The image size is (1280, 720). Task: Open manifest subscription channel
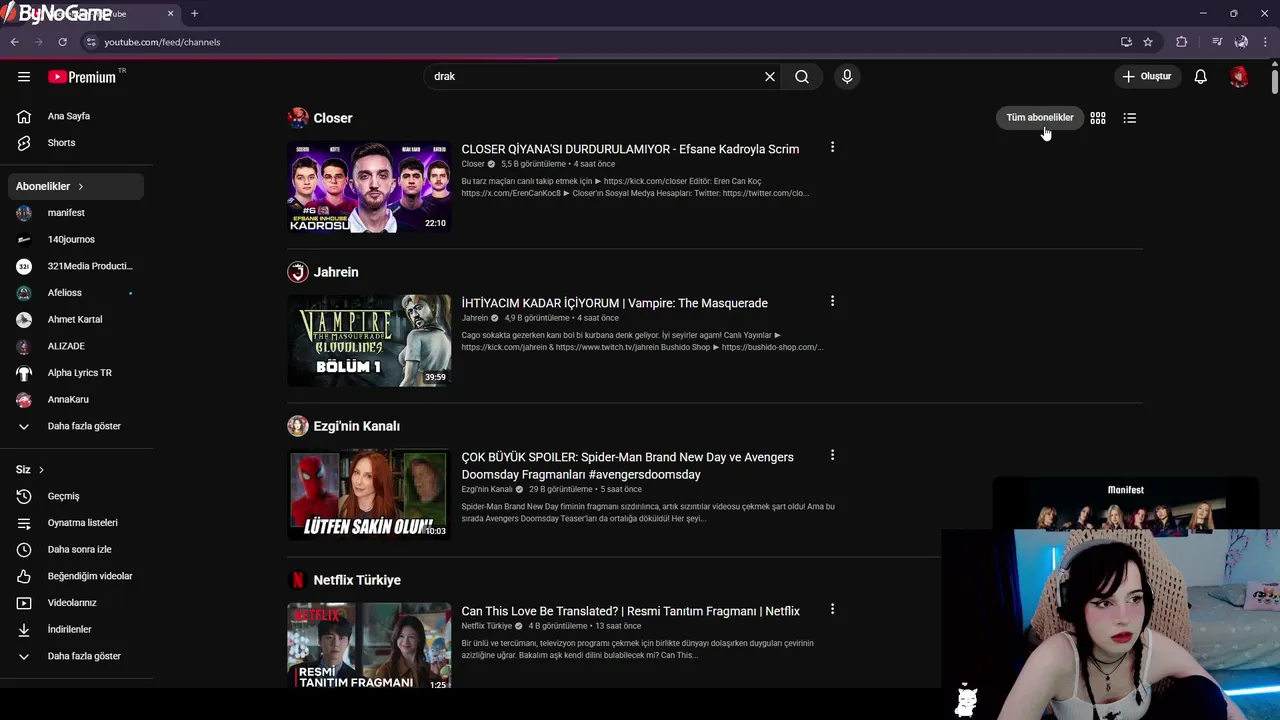[76, 212]
